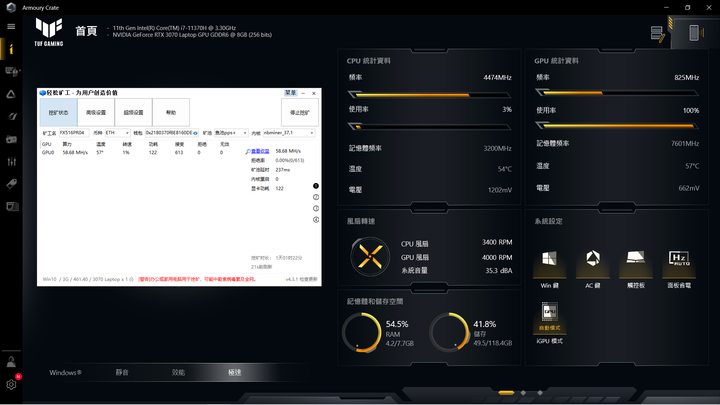This screenshot has height=405, width=720.
Task: Select the turbo (極速) mode
Action: (235, 372)
